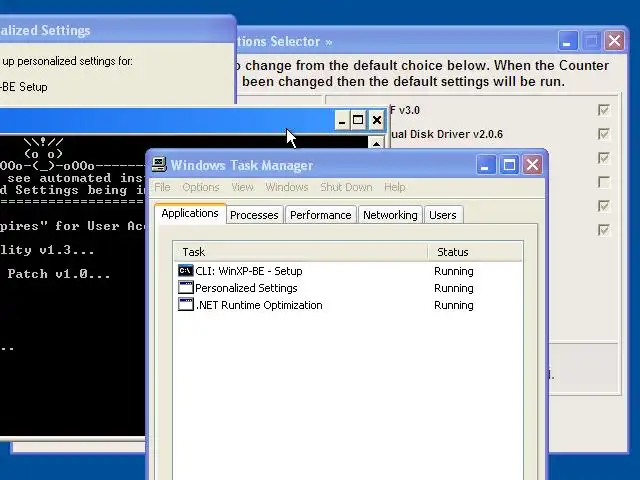
Task: Toggle the sixth checkbox in Options Selector list
Action: tap(604, 230)
